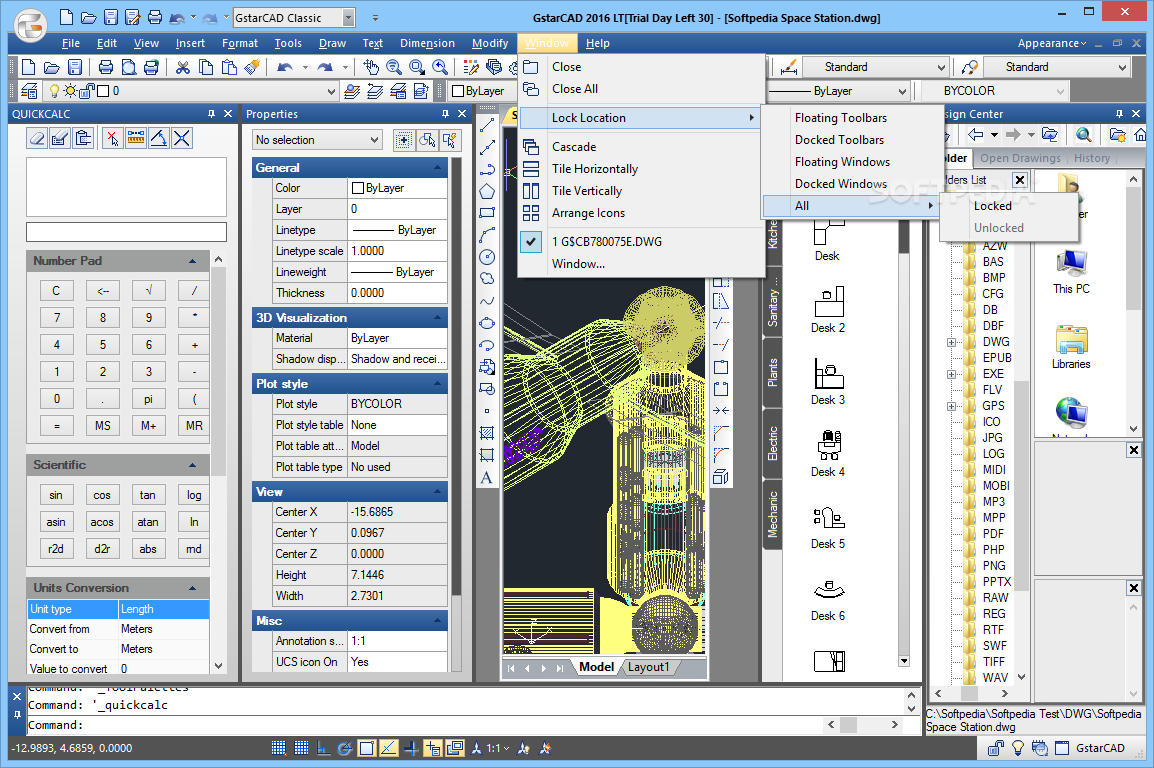Viewport: 1154px width, 768px height.
Task: Switch to the Layout1 tab
Action: pyautogui.click(x=648, y=667)
